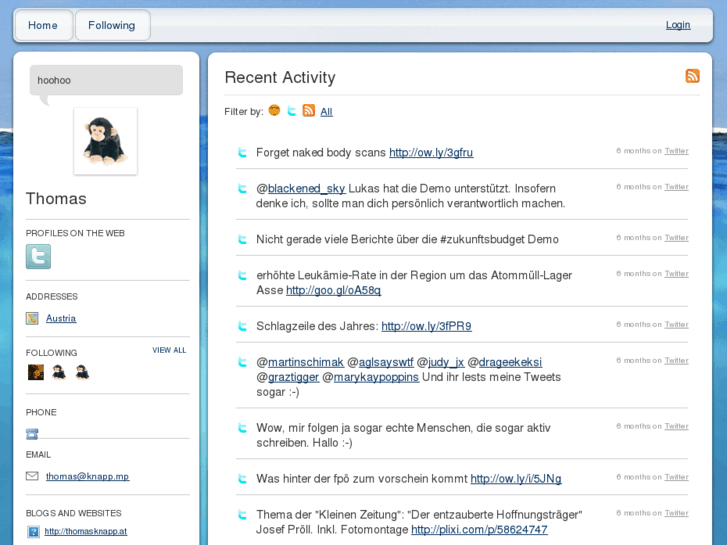Open the Twitter profile icon under Profiles on the Web
The width and height of the screenshot is (727, 545).
[x=38, y=256]
